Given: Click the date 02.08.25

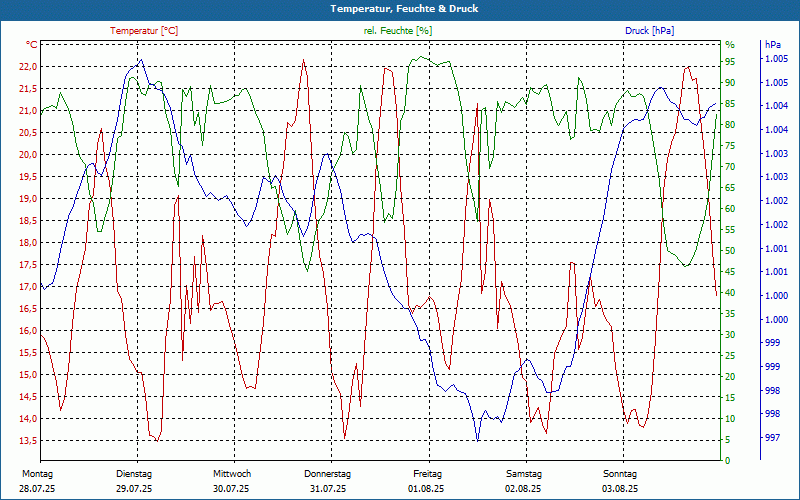Looking at the screenshot, I should click(x=523, y=489).
